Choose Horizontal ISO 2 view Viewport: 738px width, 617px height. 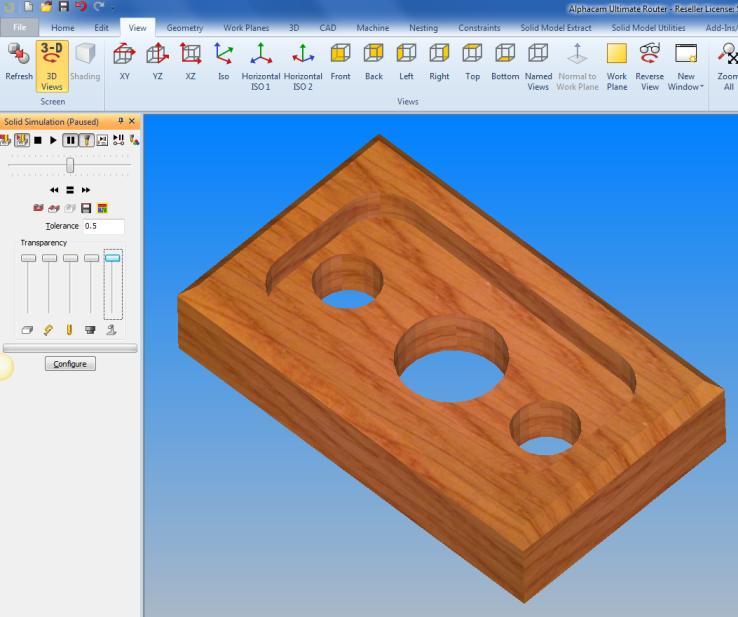(303, 66)
